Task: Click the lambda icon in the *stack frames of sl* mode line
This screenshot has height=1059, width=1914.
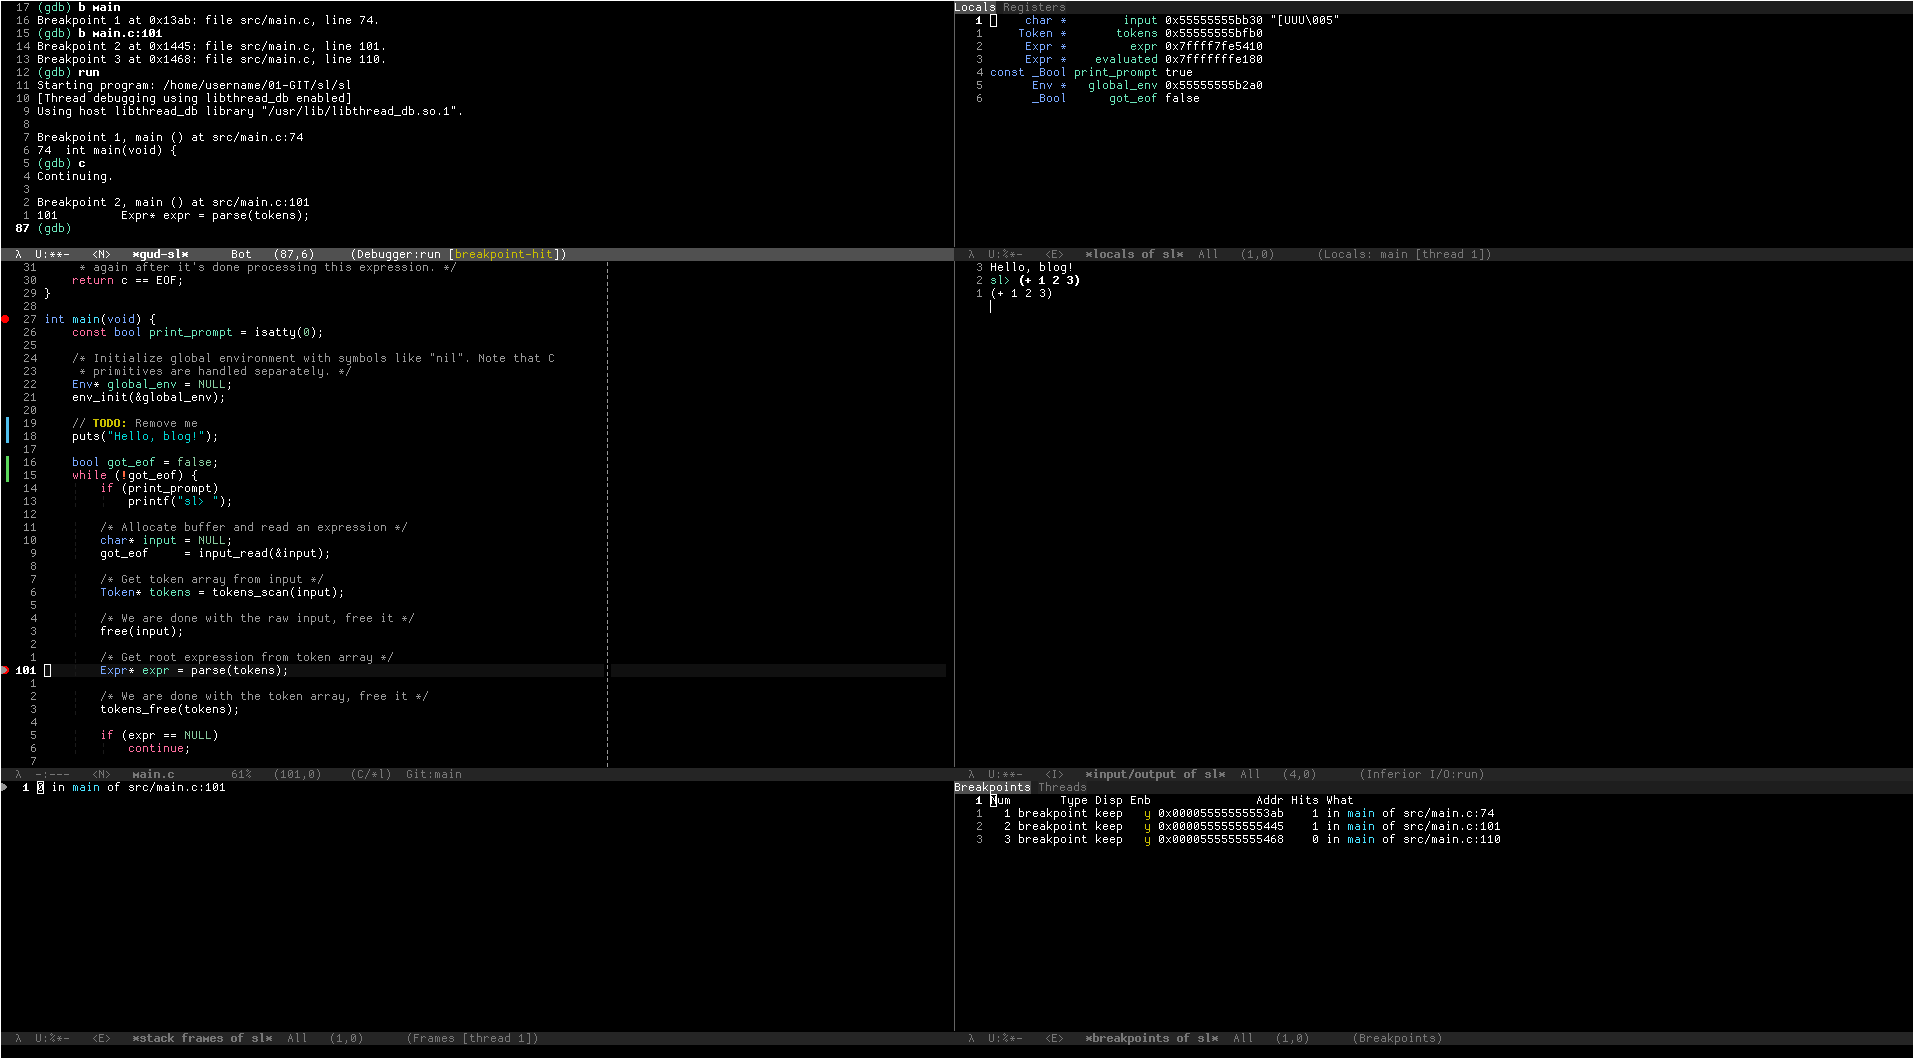Action: click(x=19, y=1038)
